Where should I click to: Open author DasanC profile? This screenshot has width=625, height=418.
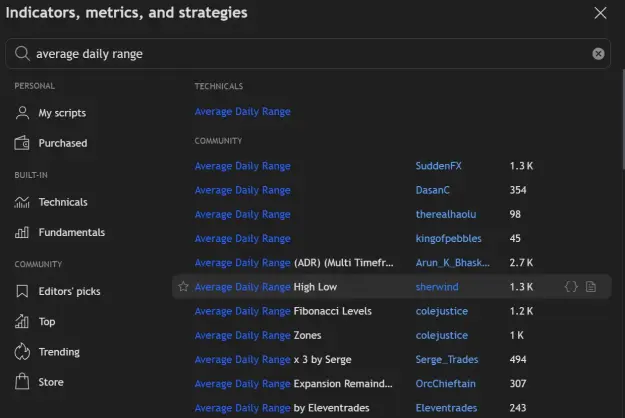click(432, 190)
